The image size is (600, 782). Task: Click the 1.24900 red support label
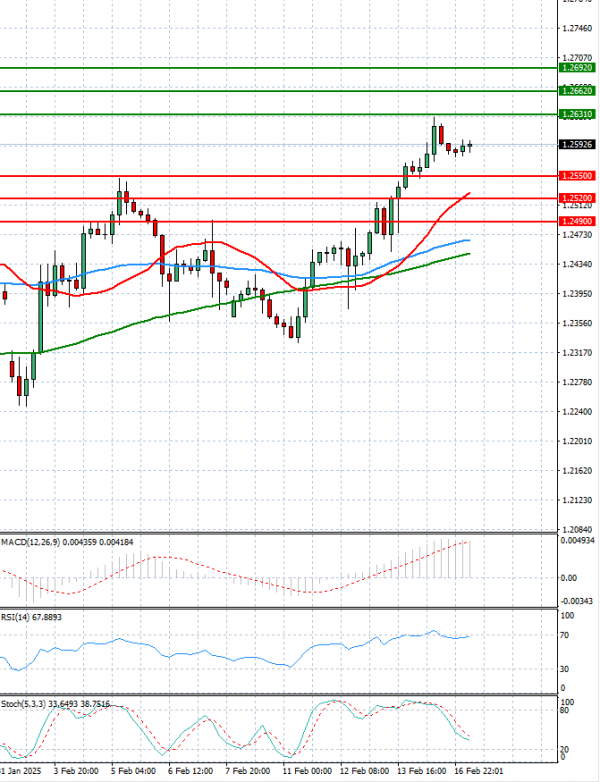pos(578,221)
